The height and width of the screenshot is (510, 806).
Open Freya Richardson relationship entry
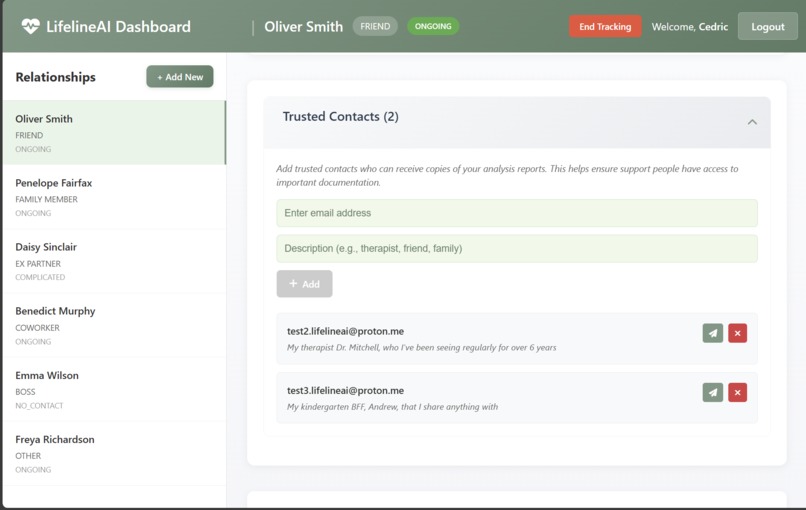coord(114,453)
